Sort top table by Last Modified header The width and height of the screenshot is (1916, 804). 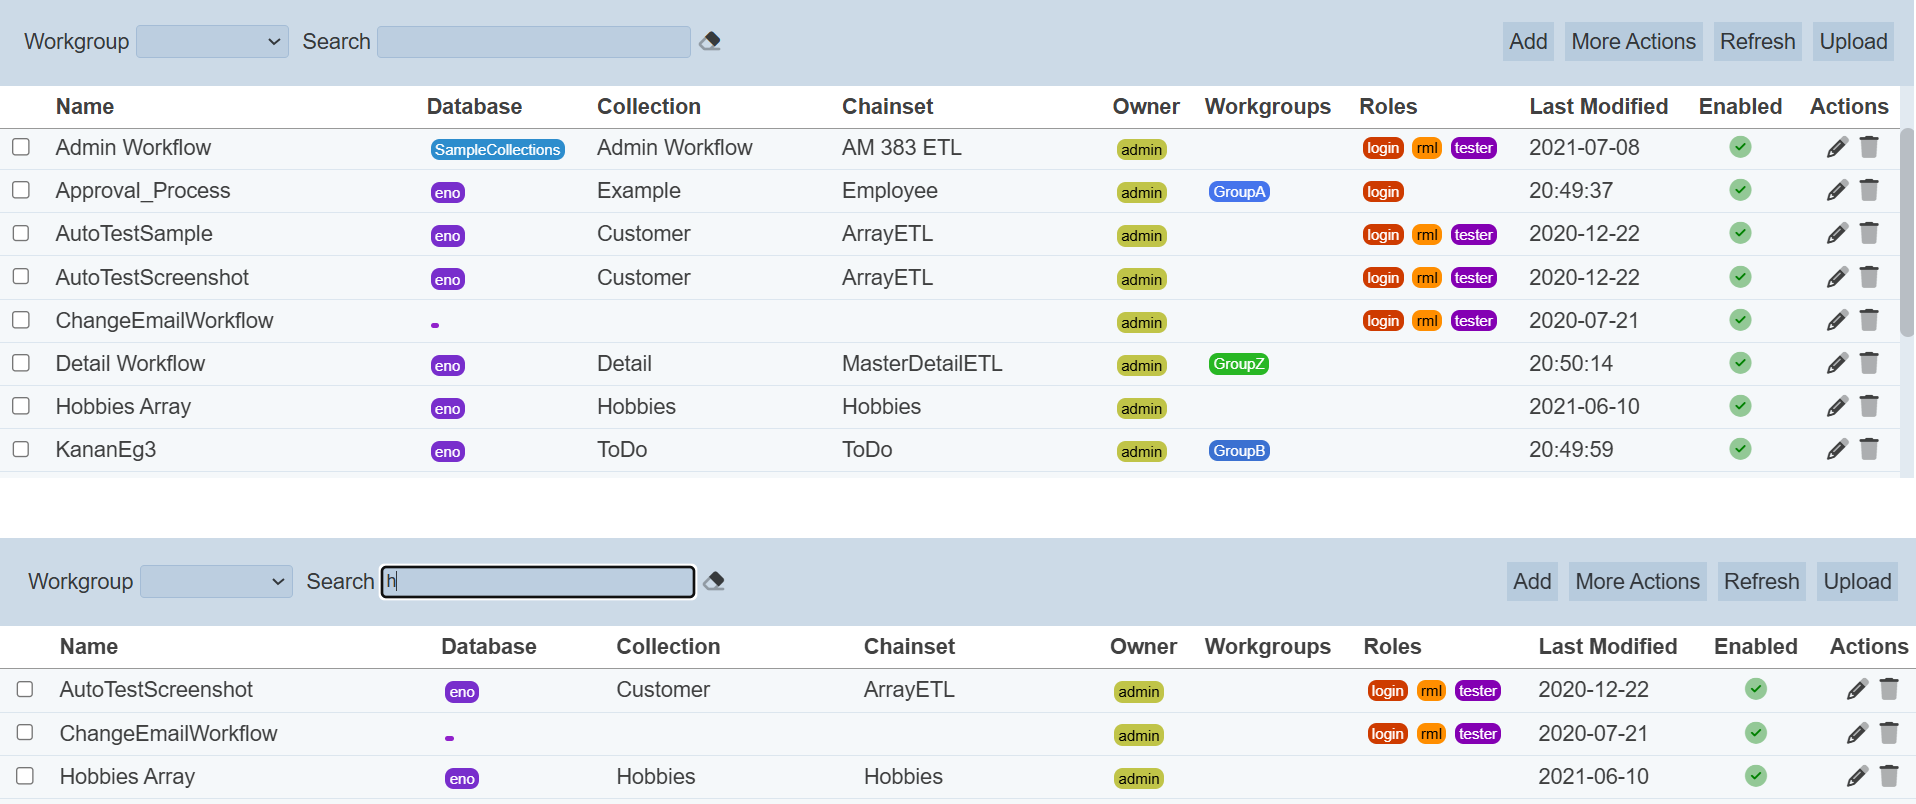1598,107
